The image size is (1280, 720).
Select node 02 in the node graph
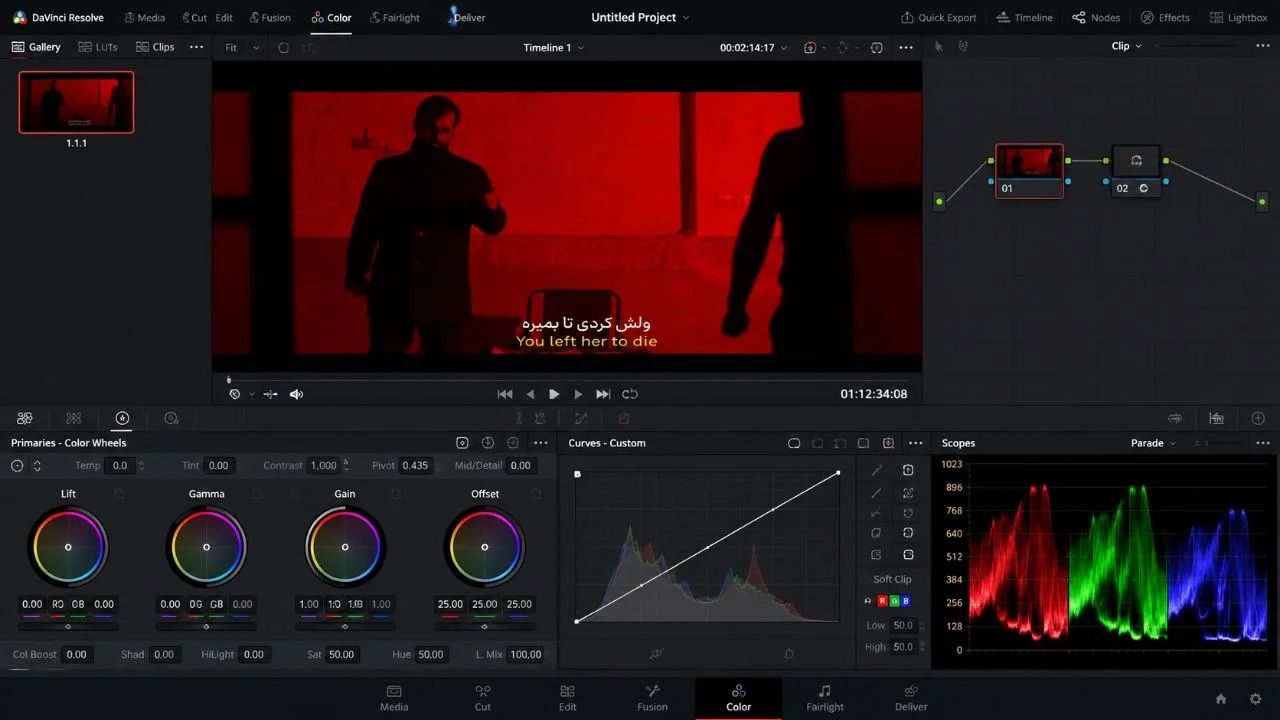coord(1136,171)
